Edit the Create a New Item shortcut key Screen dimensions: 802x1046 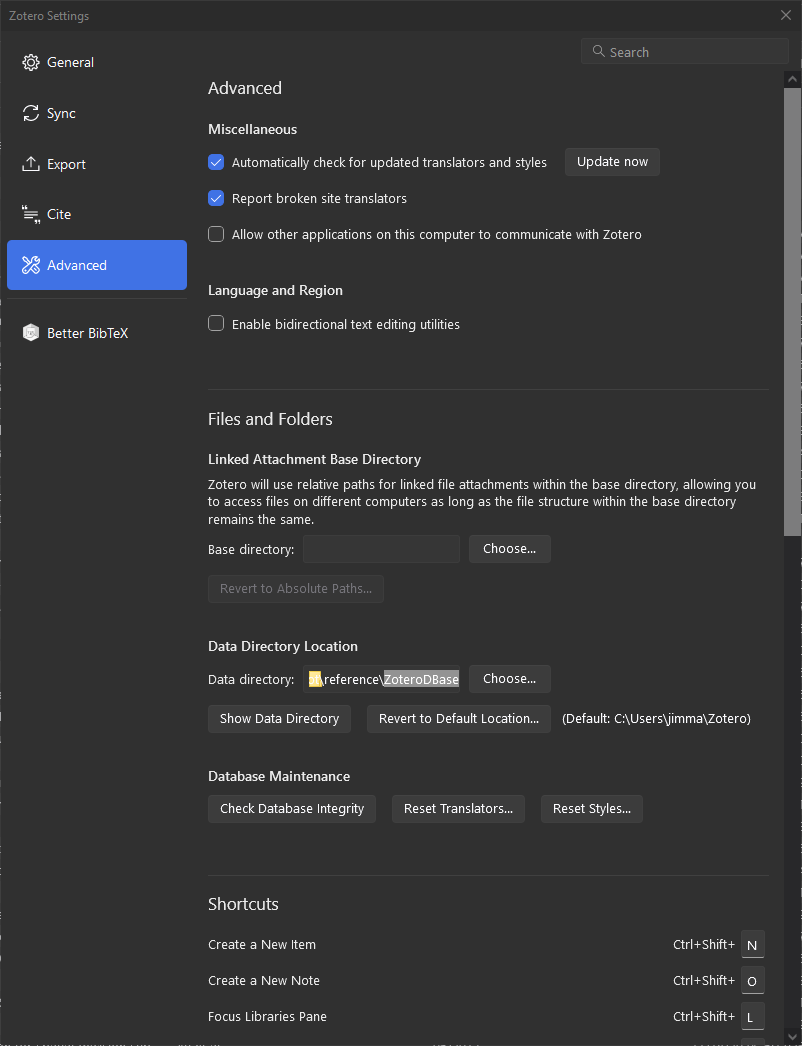[x=753, y=945]
